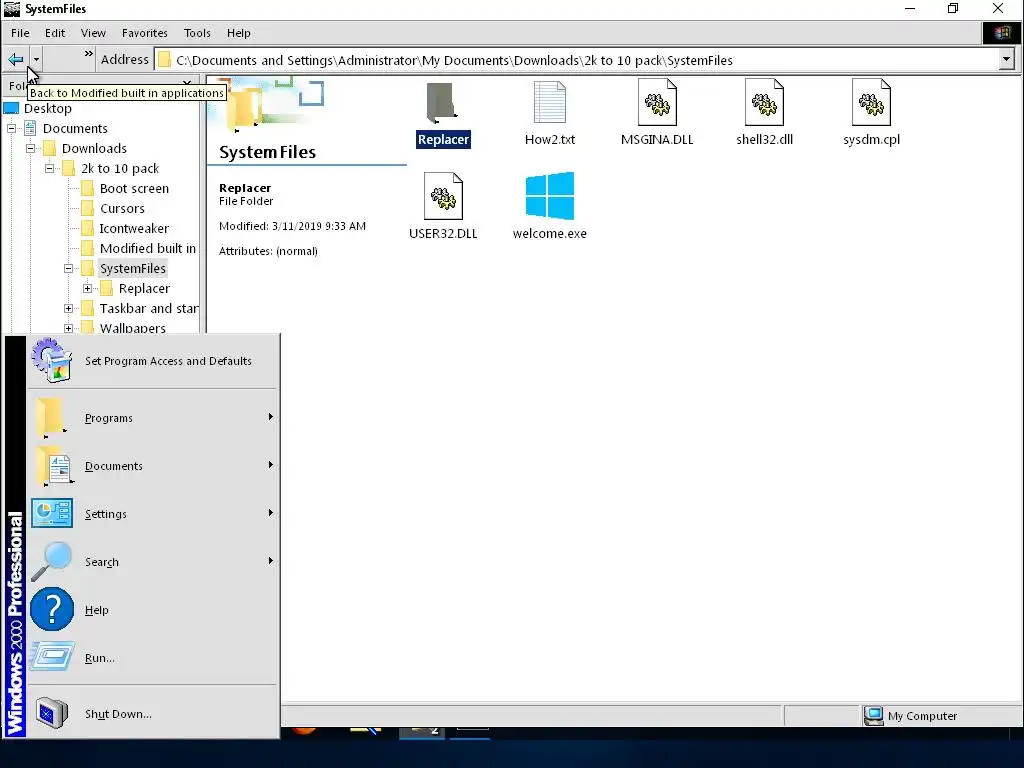Select Documents in the folder tree
The width and height of the screenshot is (1024, 768).
(x=75, y=129)
